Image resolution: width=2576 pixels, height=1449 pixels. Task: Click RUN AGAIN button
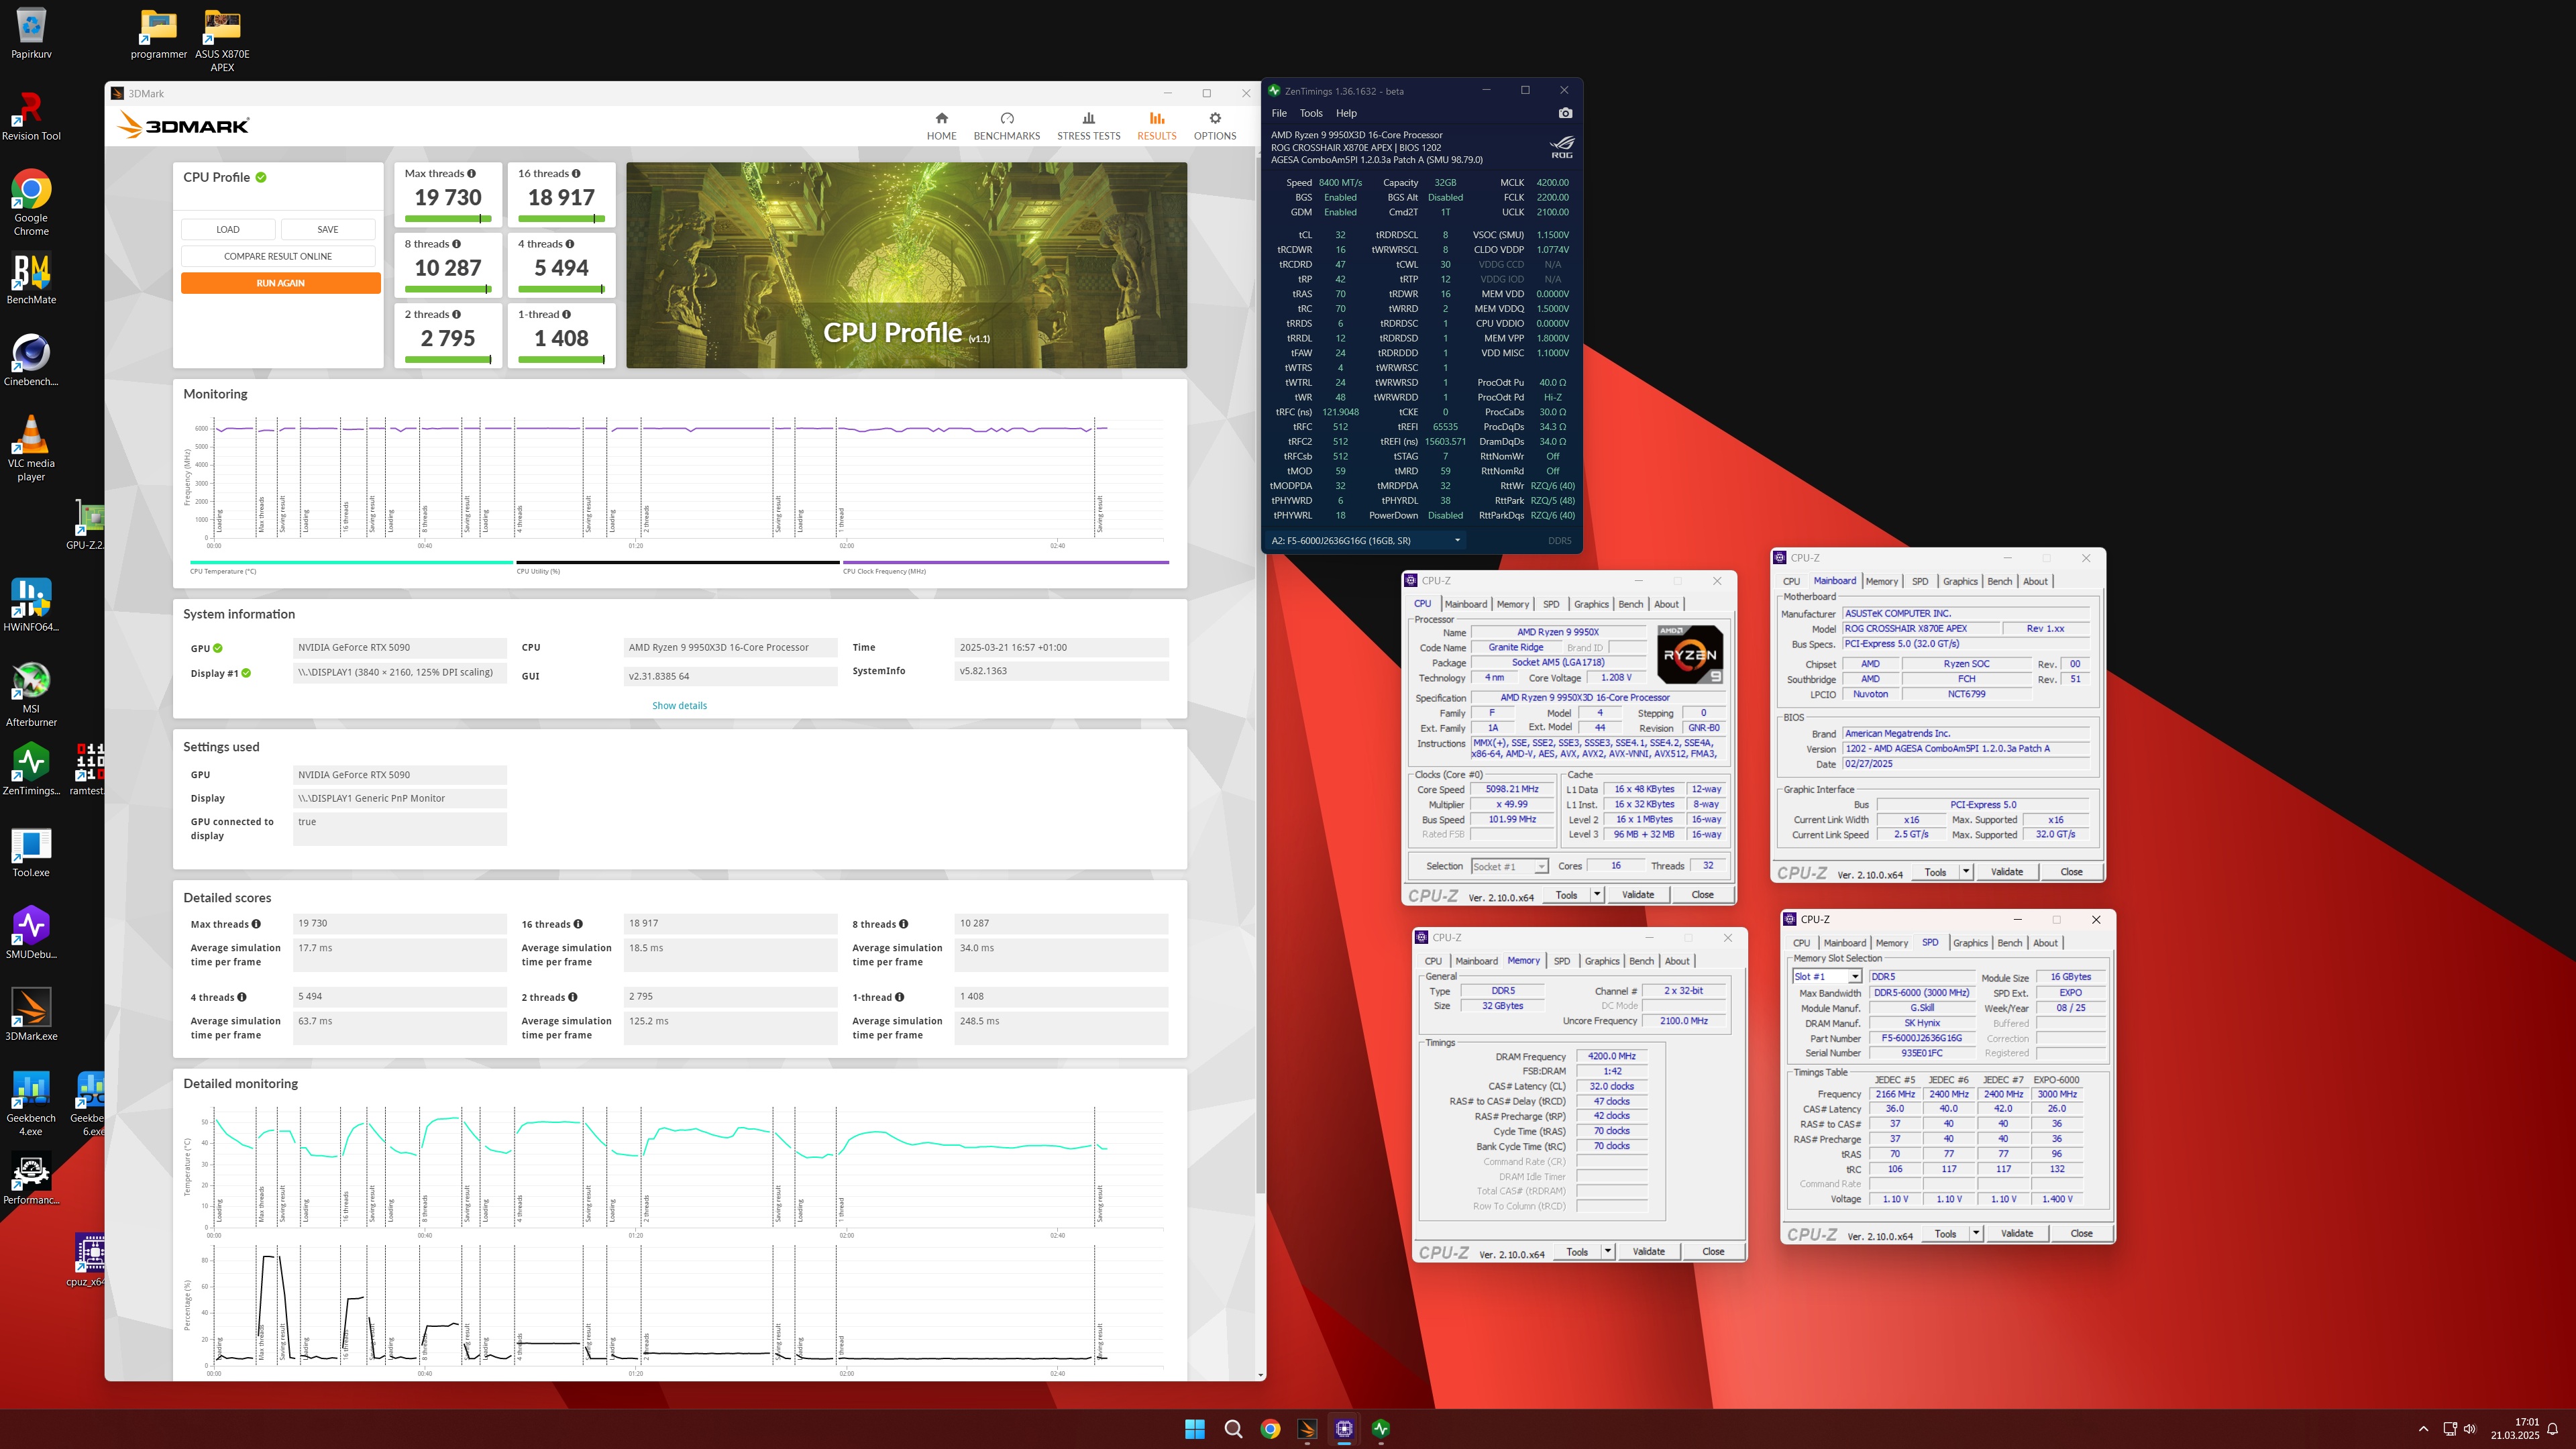(280, 283)
